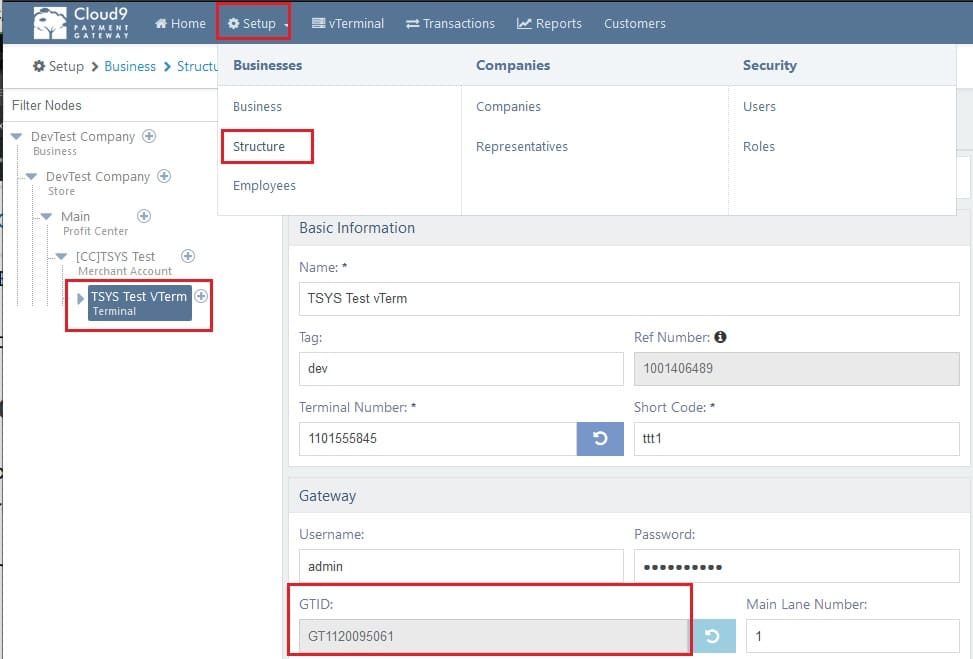
Task: Click the Filter Nodes field
Action: [112, 105]
